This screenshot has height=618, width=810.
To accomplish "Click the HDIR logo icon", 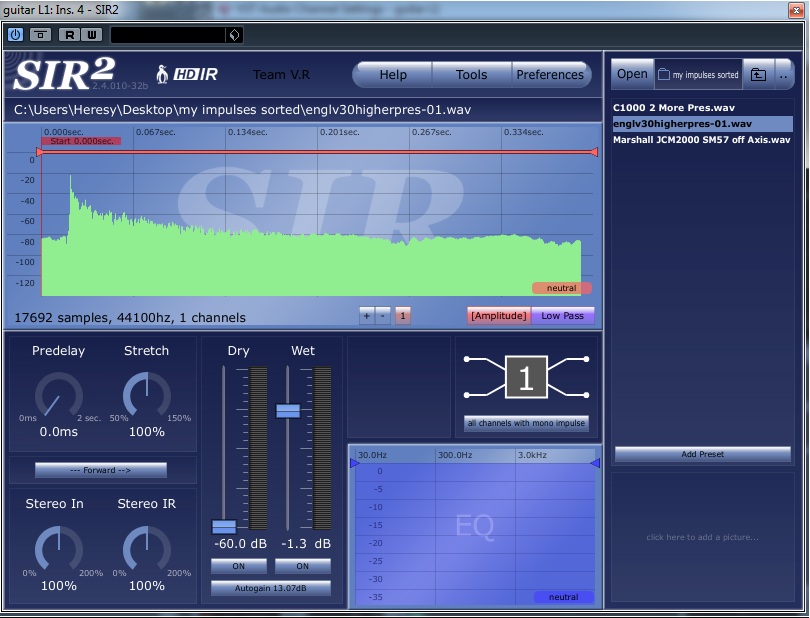I will pyautogui.click(x=187, y=74).
